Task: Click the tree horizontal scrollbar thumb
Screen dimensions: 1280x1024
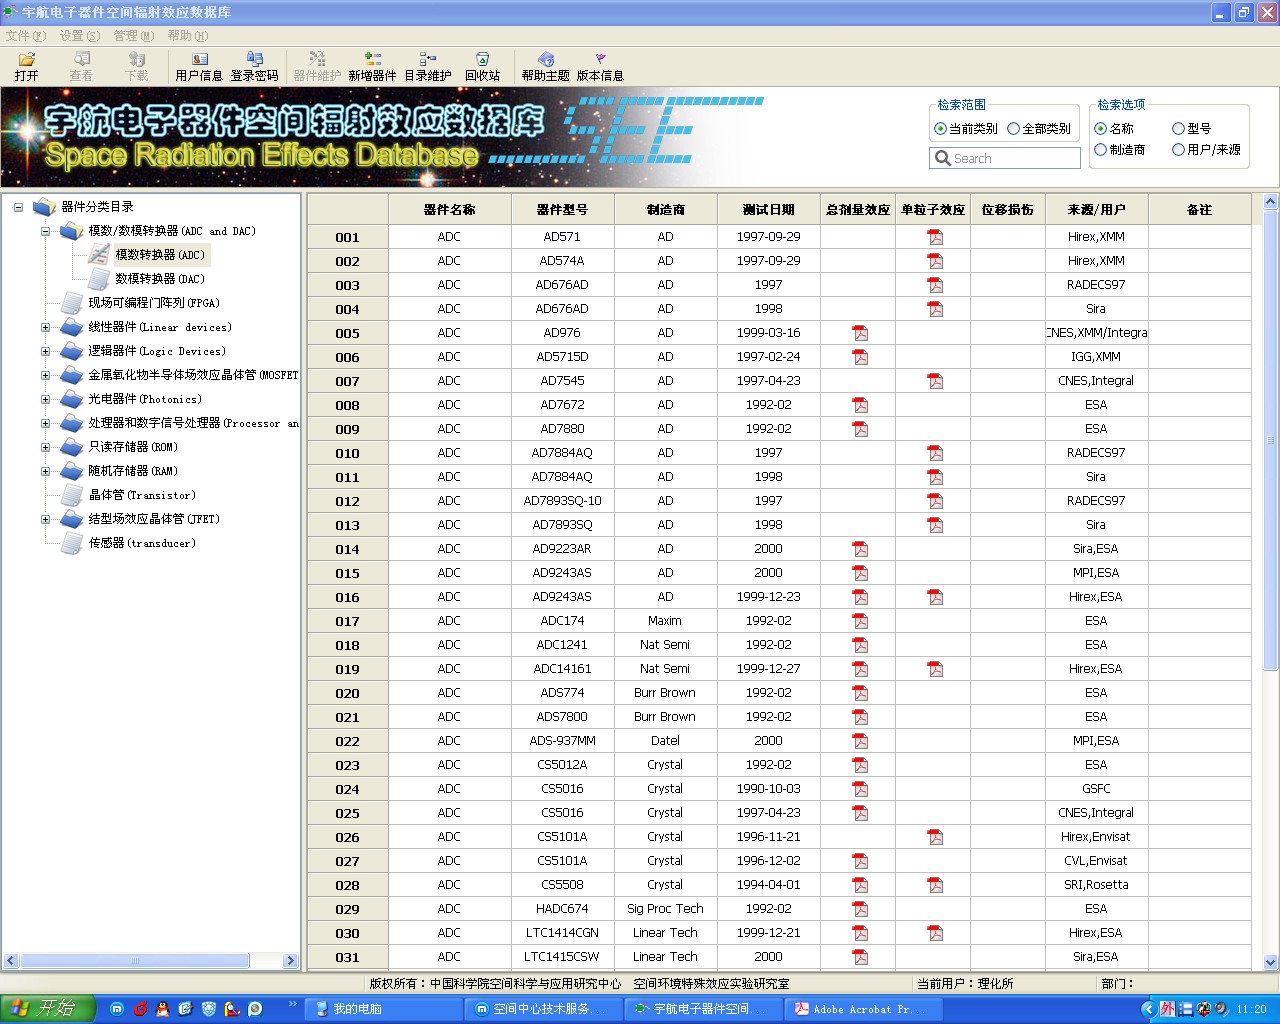Action: [135, 961]
